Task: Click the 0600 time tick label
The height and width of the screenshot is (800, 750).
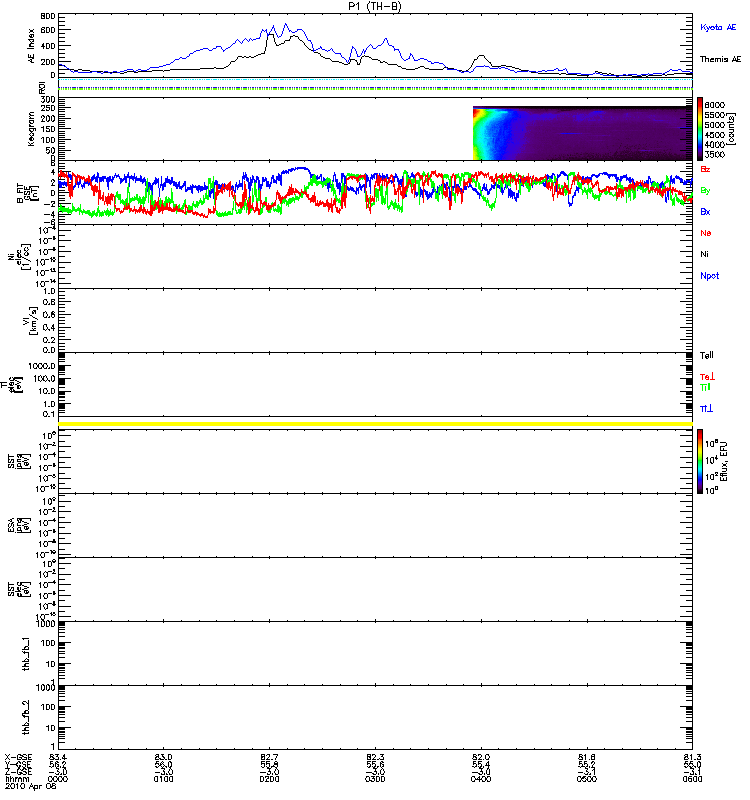Action: [x=692, y=779]
